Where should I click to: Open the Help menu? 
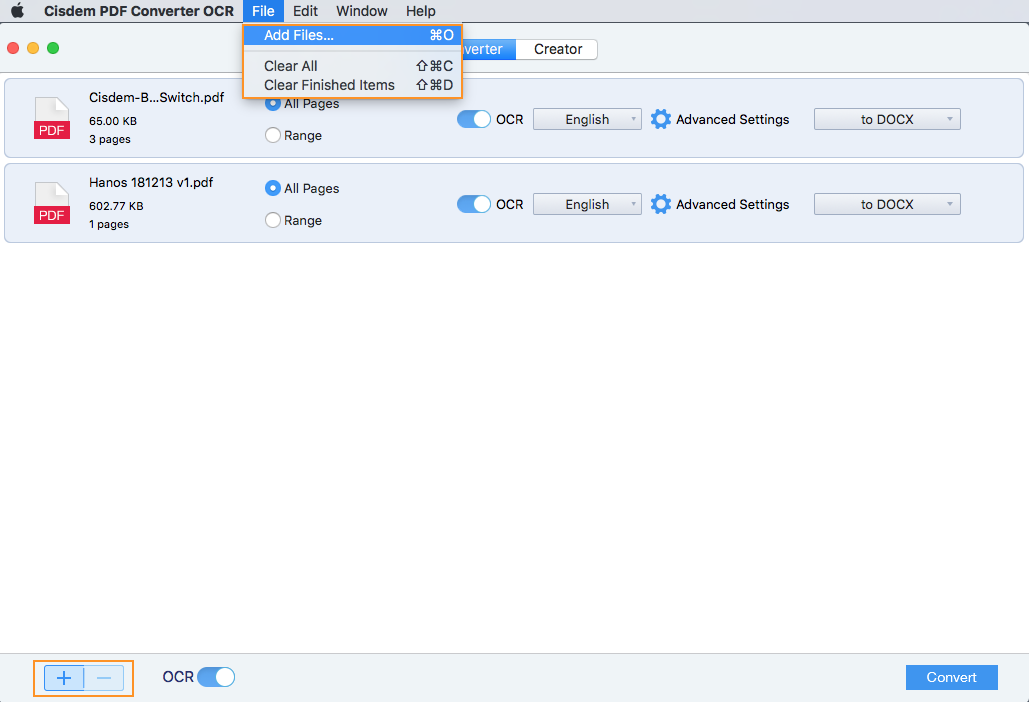(420, 10)
